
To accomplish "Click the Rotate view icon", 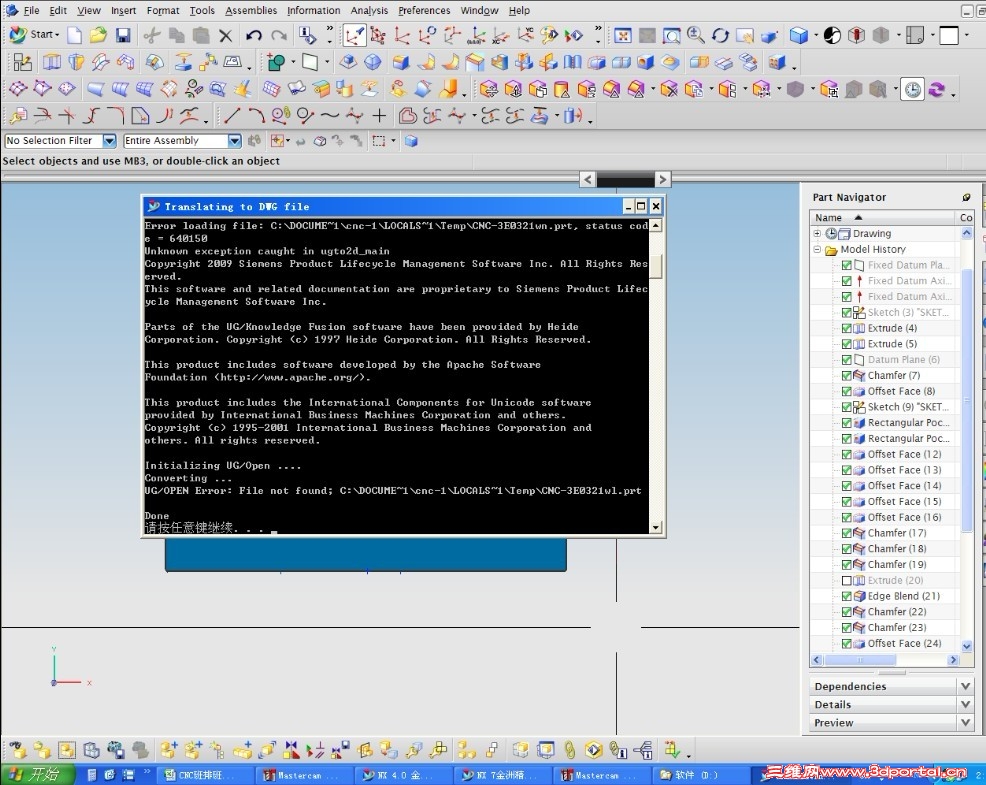I will click(720, 36).
